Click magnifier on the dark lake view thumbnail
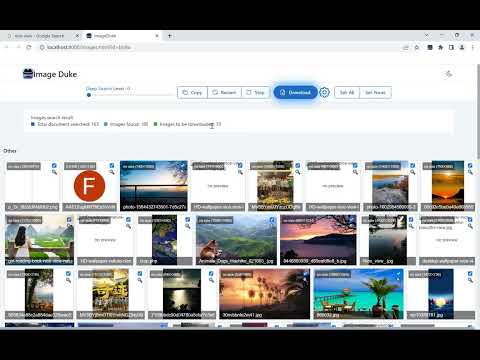The width and height of the screenshot is (480, 360). pyautogui.click(x=411, y=226)
